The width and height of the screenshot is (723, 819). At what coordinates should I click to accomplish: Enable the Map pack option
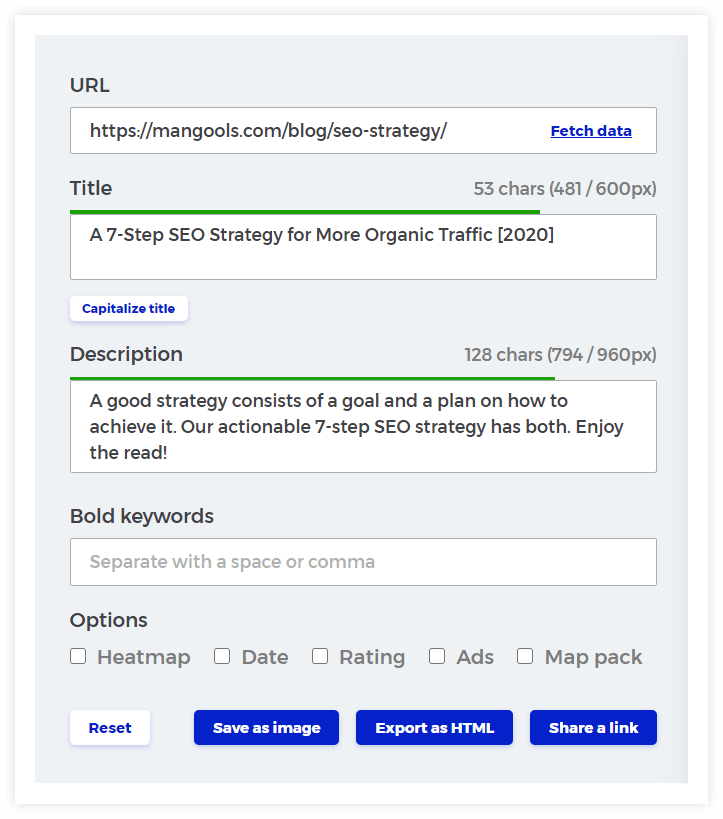[525, 656]
